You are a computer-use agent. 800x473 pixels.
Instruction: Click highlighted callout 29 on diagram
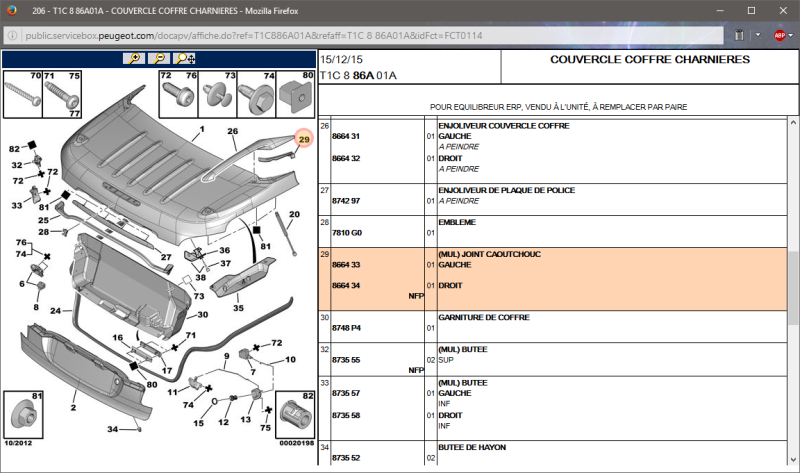point(304,139)
